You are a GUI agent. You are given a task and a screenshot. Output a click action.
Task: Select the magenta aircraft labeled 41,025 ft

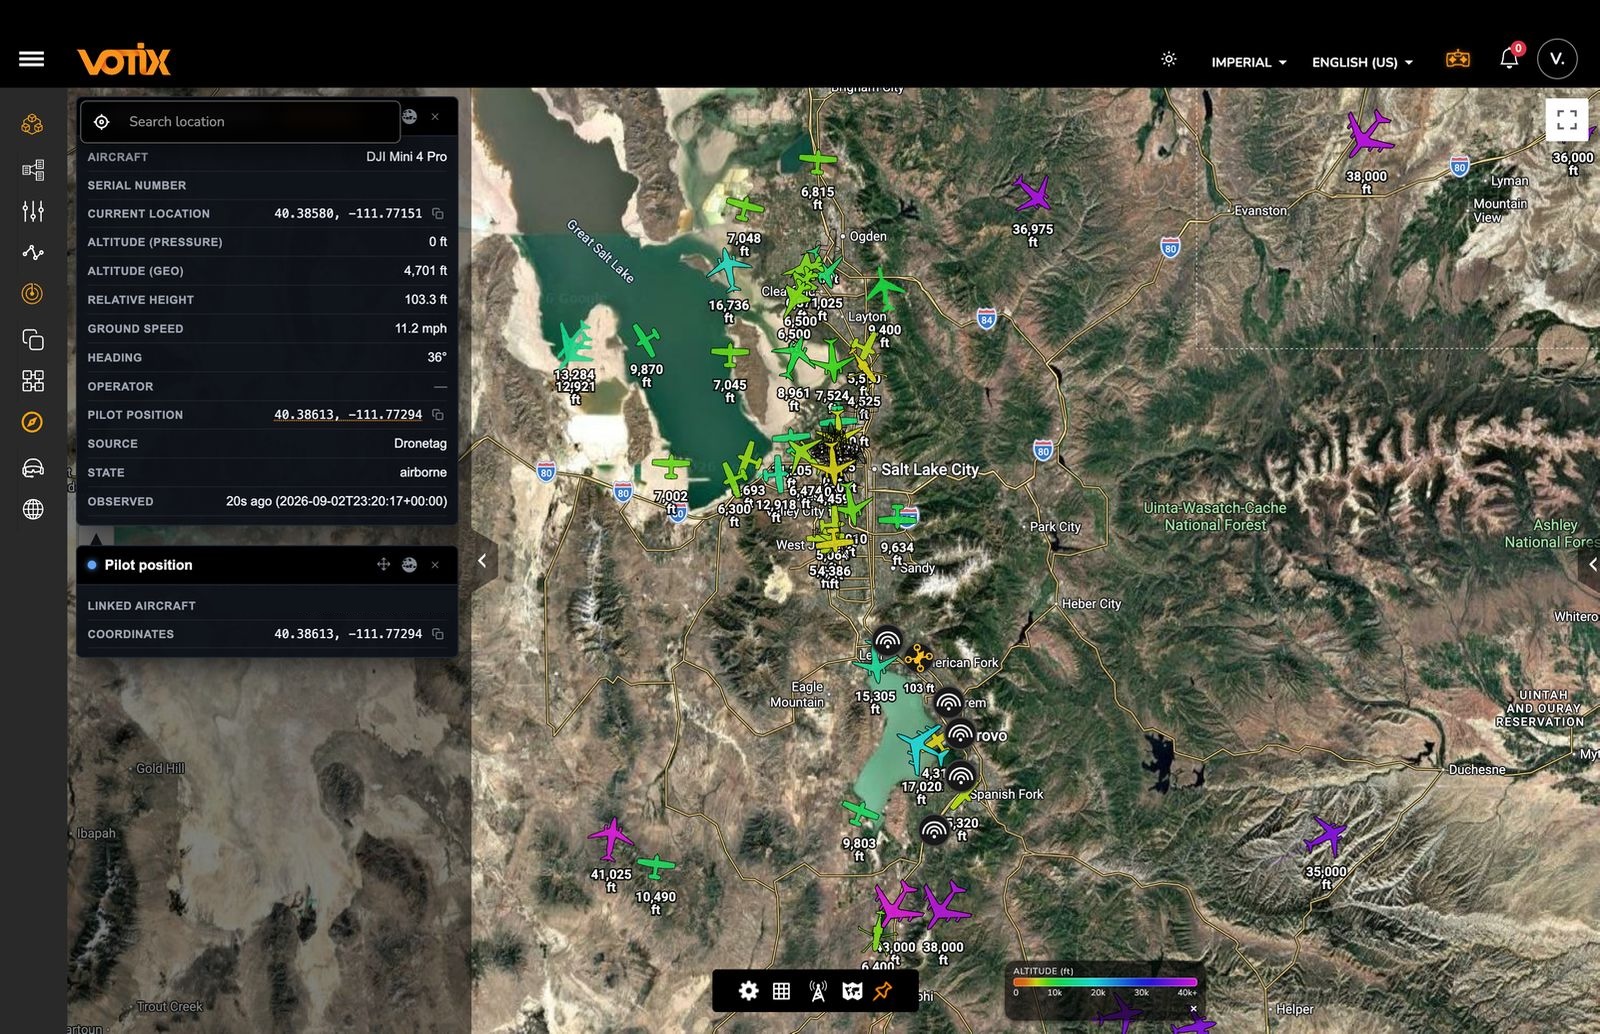pos(610,838)
